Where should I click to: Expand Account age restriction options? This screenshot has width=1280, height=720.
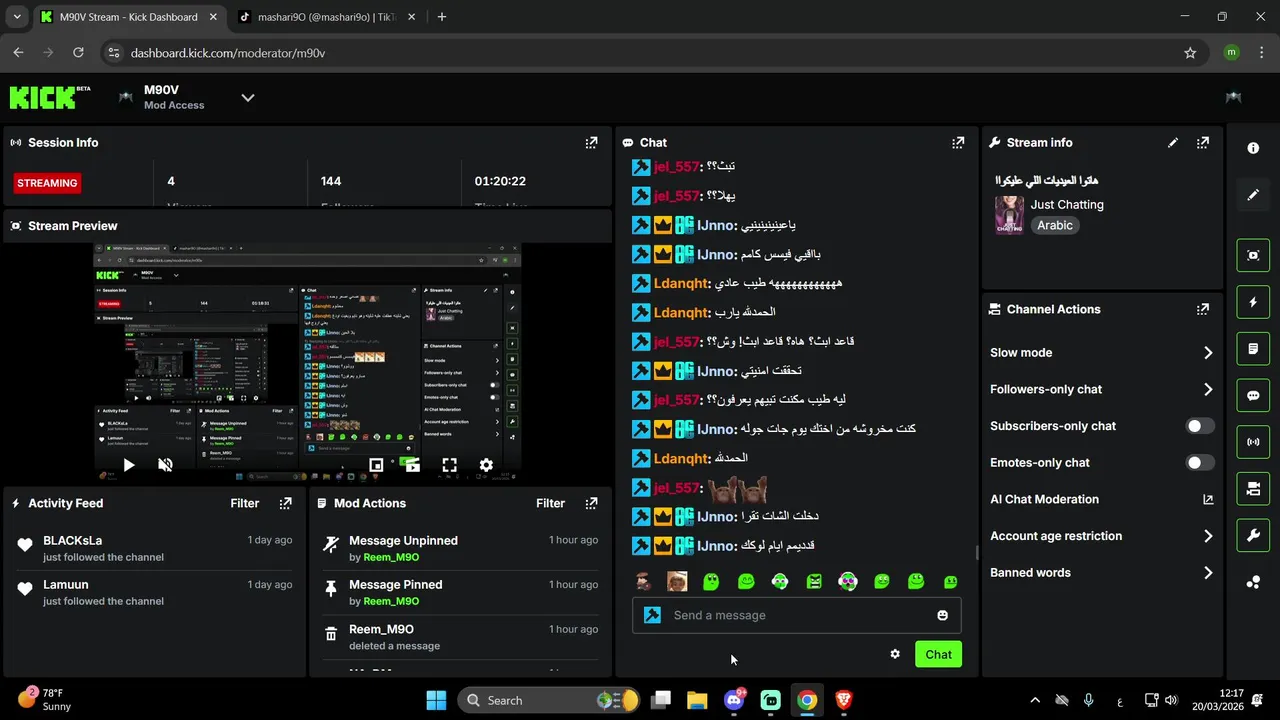coord(1208,536)
